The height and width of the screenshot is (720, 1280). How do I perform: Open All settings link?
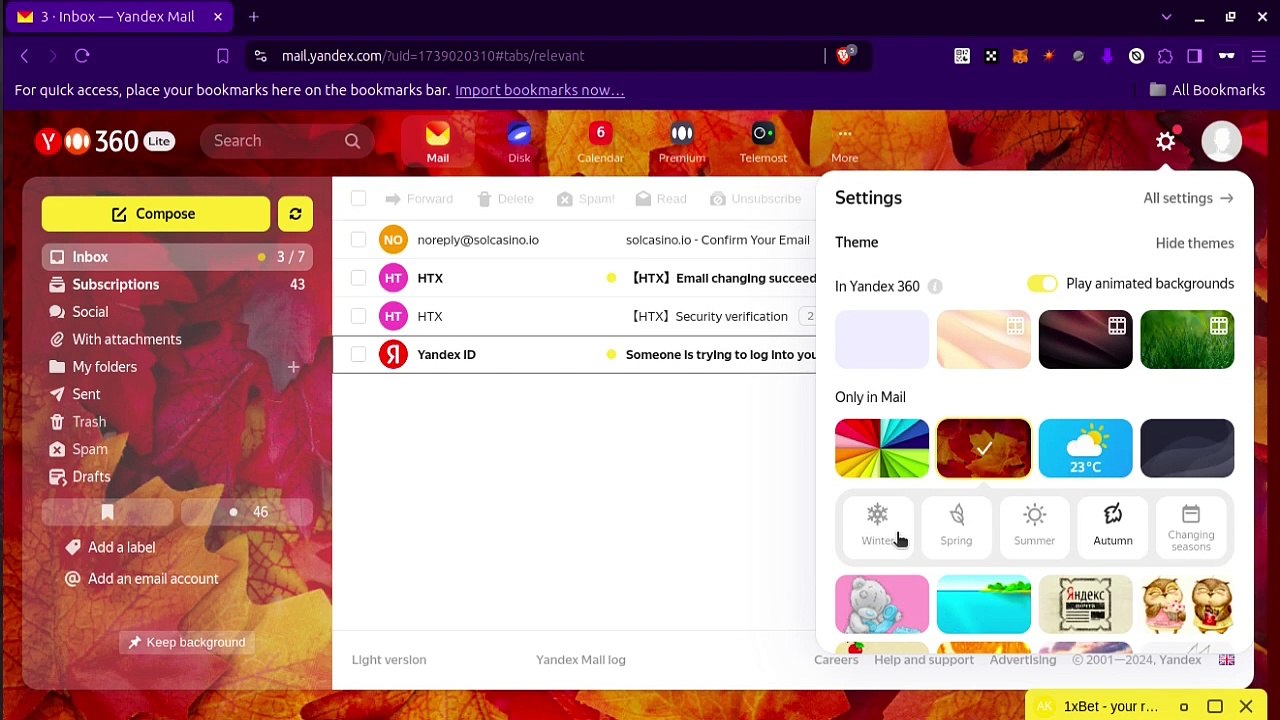[1188, 198]
